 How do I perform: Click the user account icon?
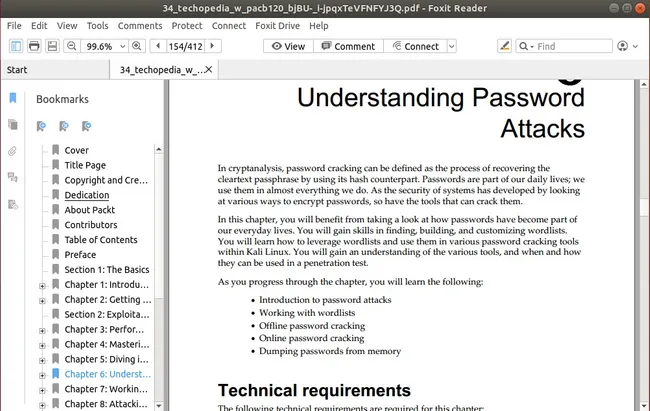[622, 46]
